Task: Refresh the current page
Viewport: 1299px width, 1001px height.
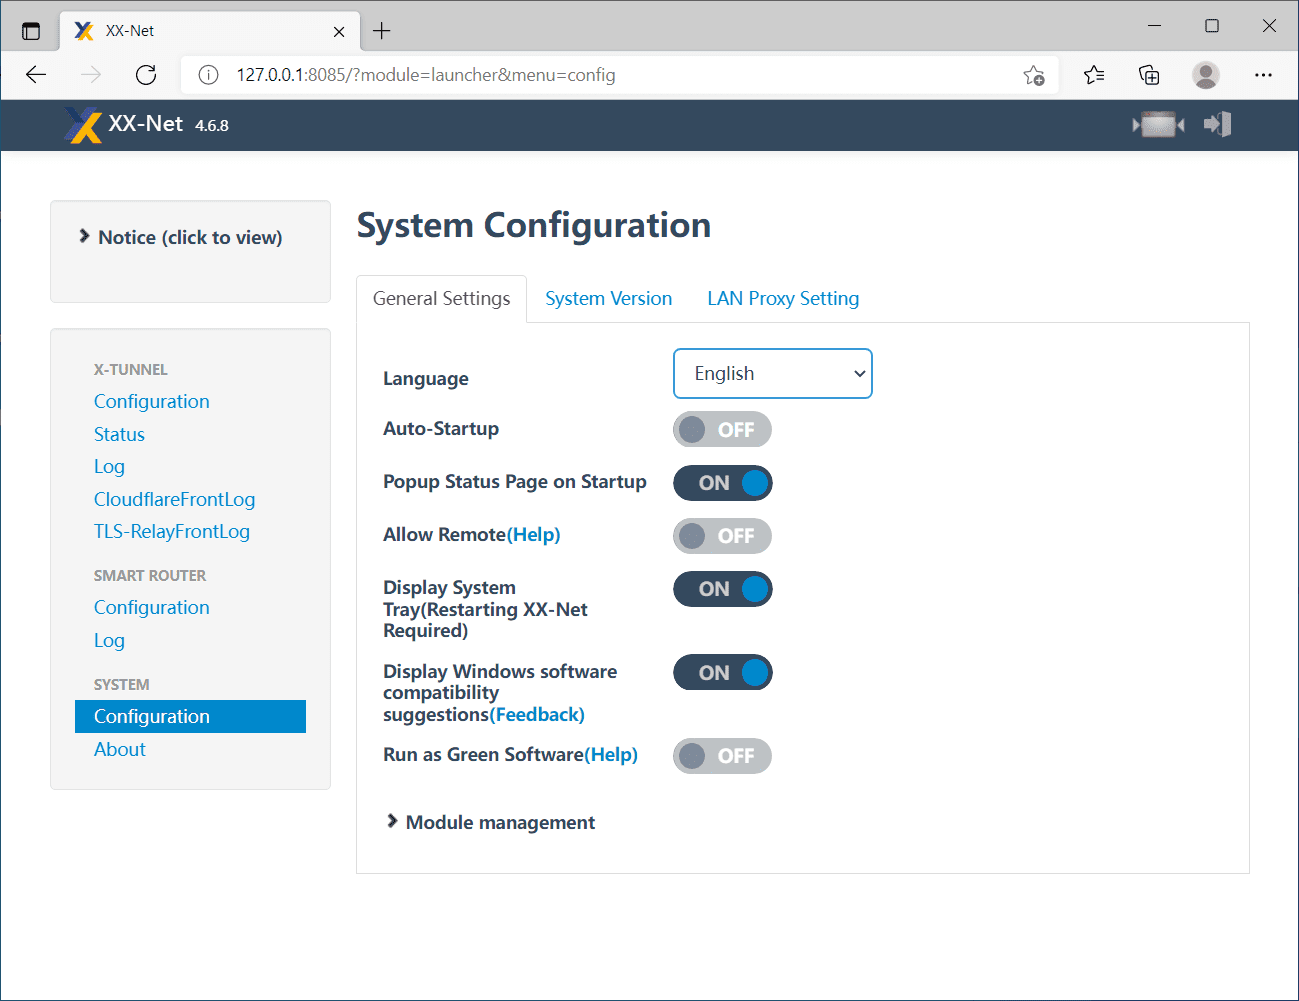Action: click(x=146, y=75)
